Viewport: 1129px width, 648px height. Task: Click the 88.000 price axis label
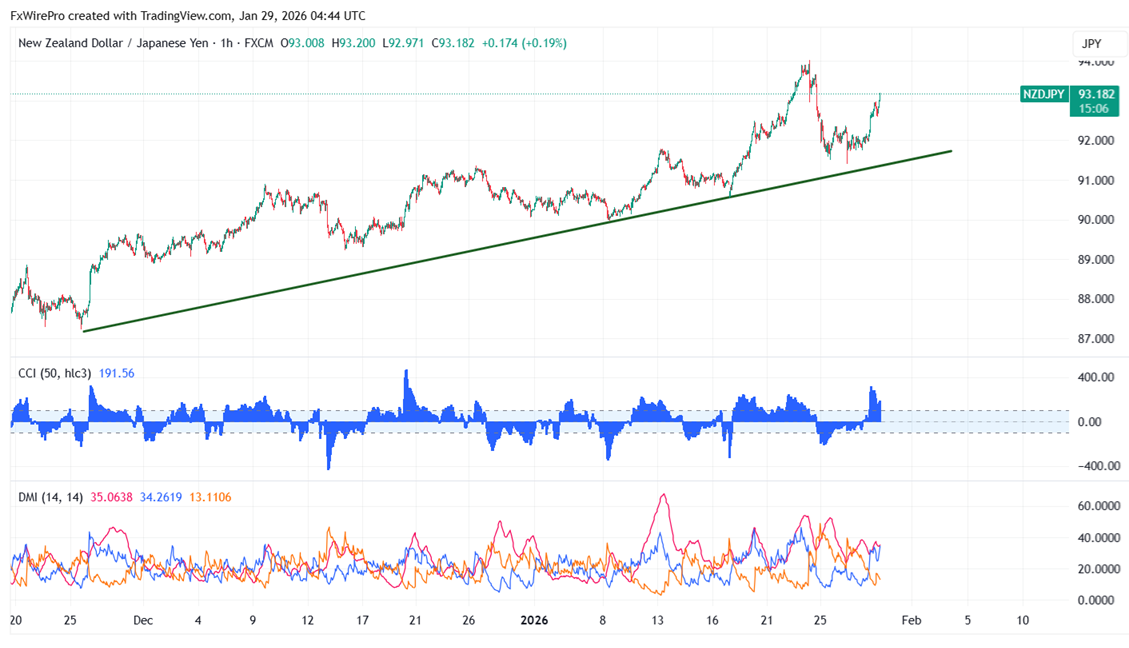1095,299
